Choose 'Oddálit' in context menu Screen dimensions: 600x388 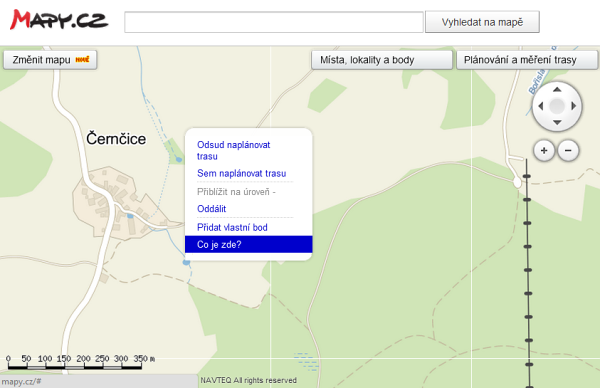tap(212, 209)
